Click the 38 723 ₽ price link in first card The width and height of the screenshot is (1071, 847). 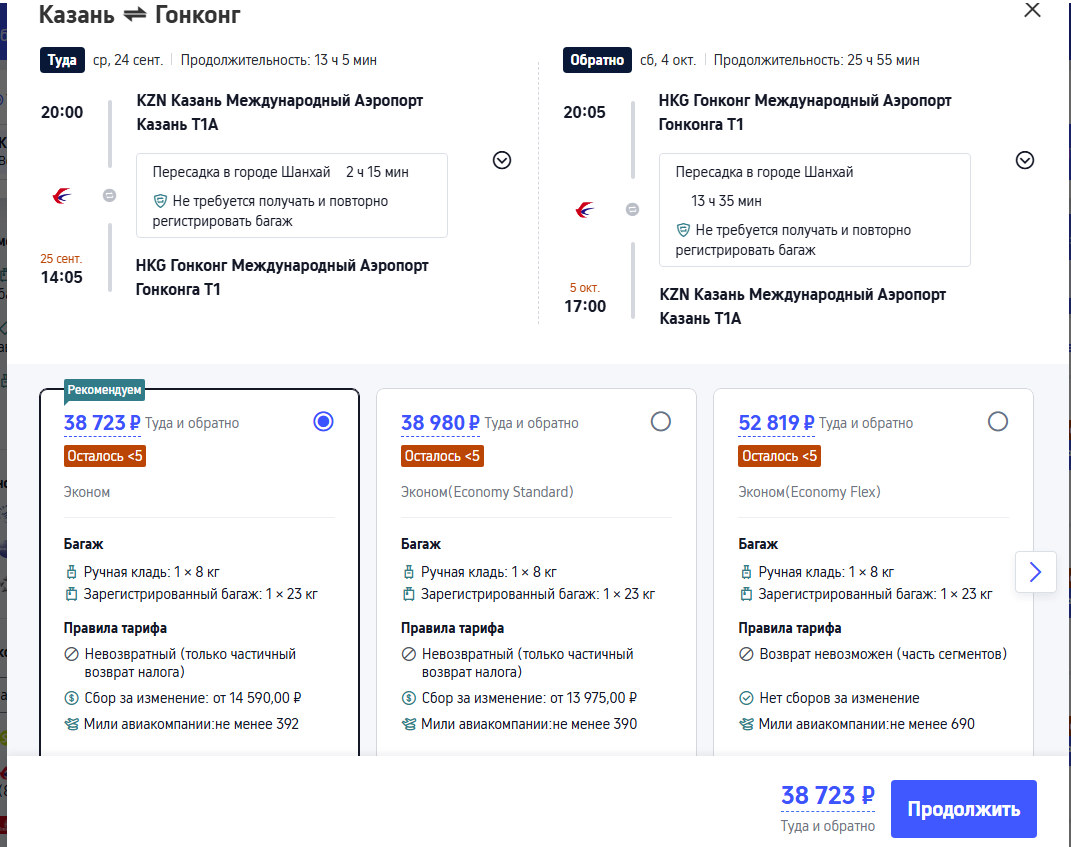point(102,423)
